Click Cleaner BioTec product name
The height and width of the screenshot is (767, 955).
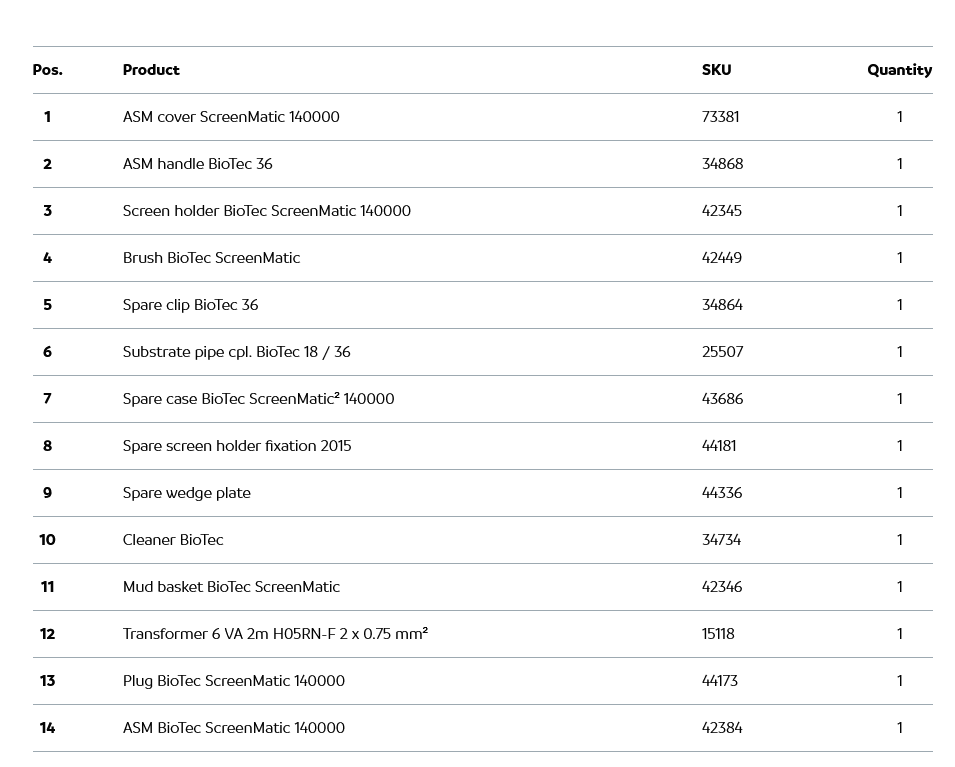click(173, 540)
